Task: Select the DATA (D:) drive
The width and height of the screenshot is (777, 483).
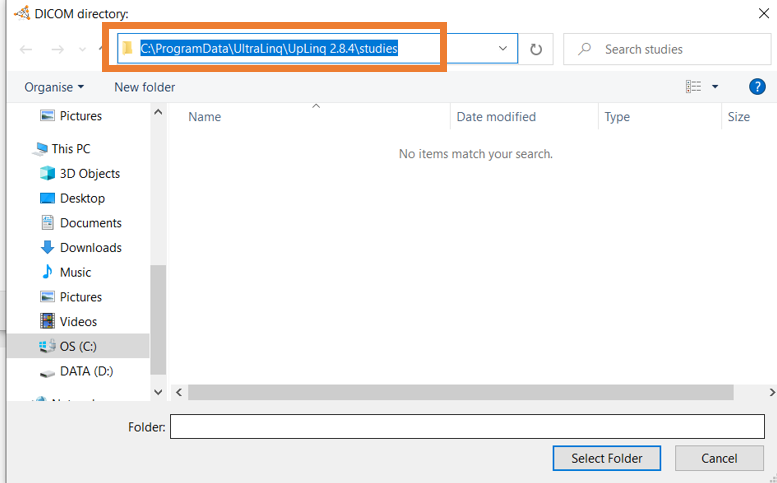Action: click(76, 372)
